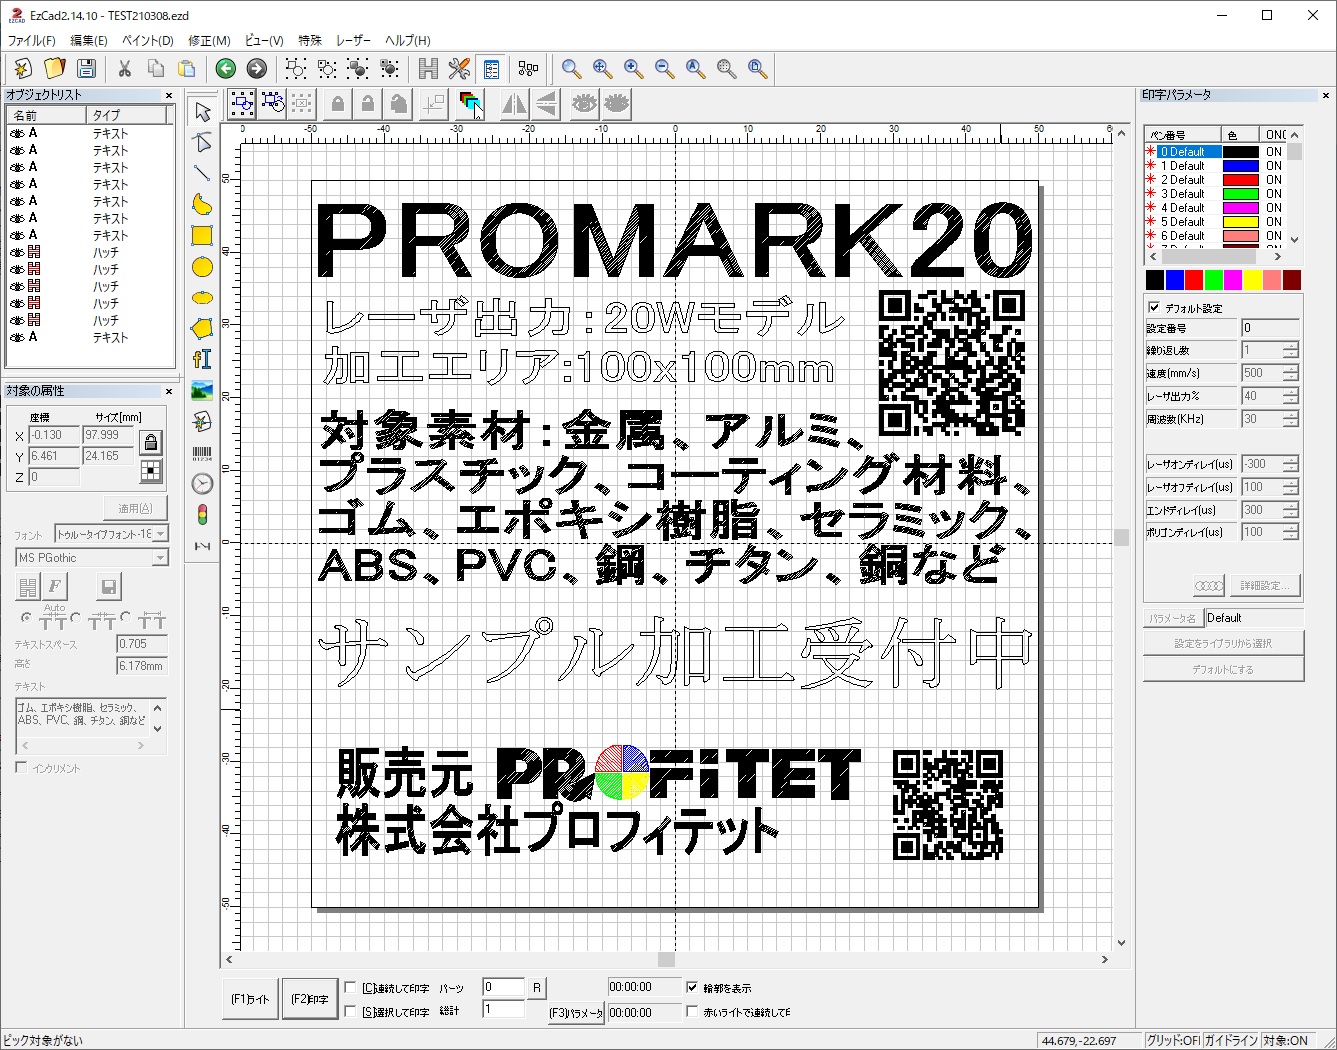The image size is (1337, 1050).
Task: Click the 速度(mm/s) spinner arrows
Action: (1291, 373)
